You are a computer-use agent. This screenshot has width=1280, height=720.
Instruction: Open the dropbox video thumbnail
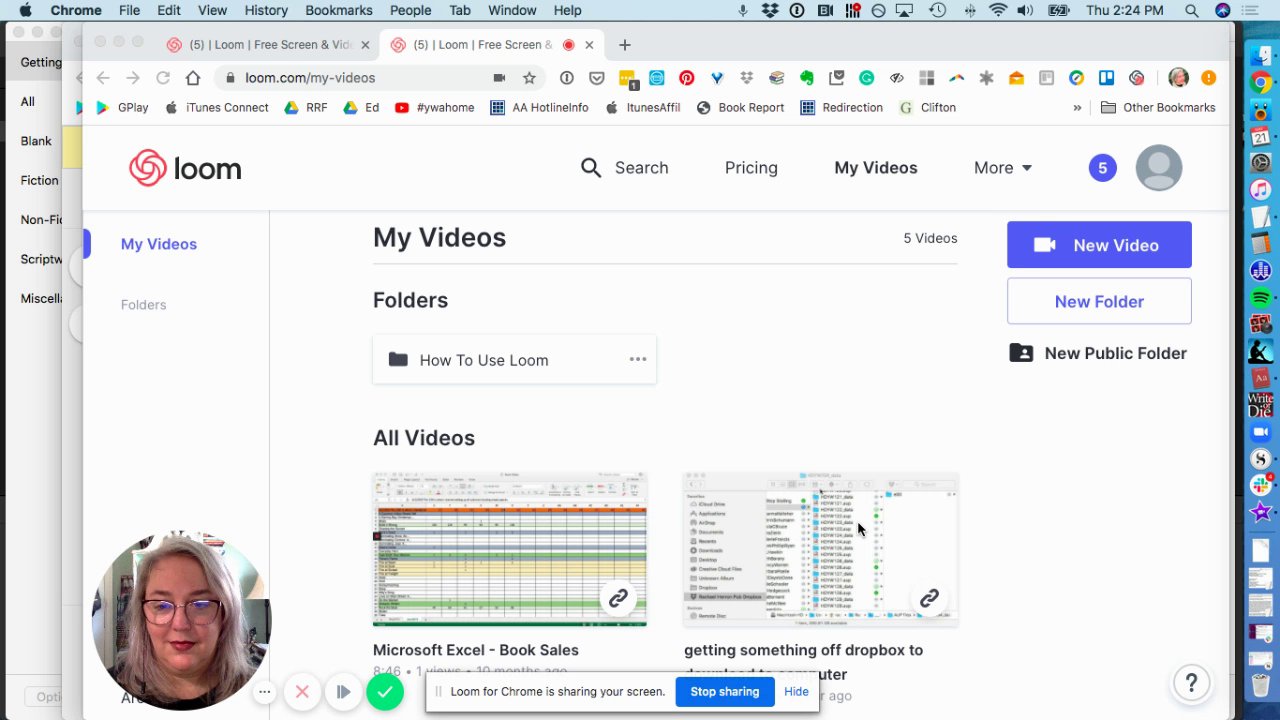[821, 550]
